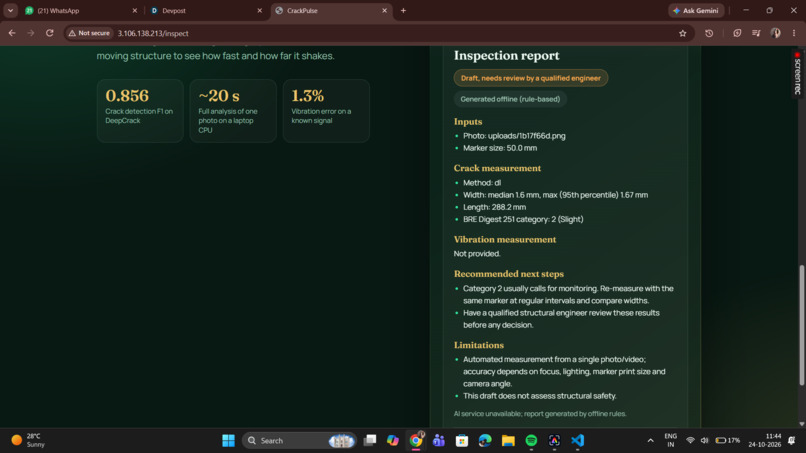Click the page vertical scrollbar thumb
The height and width of the screenshot is (453, 806).
pyautogui.click(x=802, y=325)
